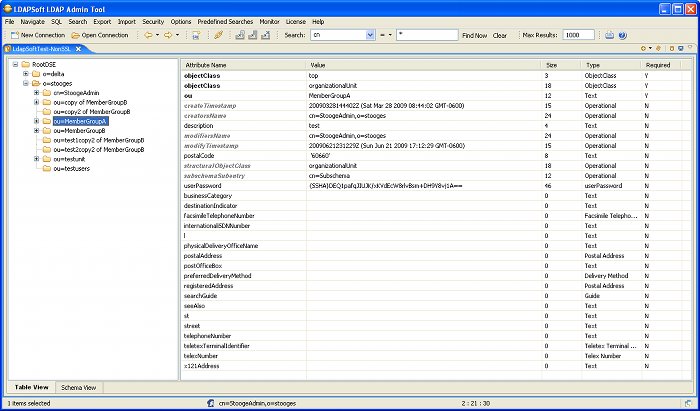This screenshot has width=700, height=411.
Task: Click the Find Now button
Action: (474, 35)
